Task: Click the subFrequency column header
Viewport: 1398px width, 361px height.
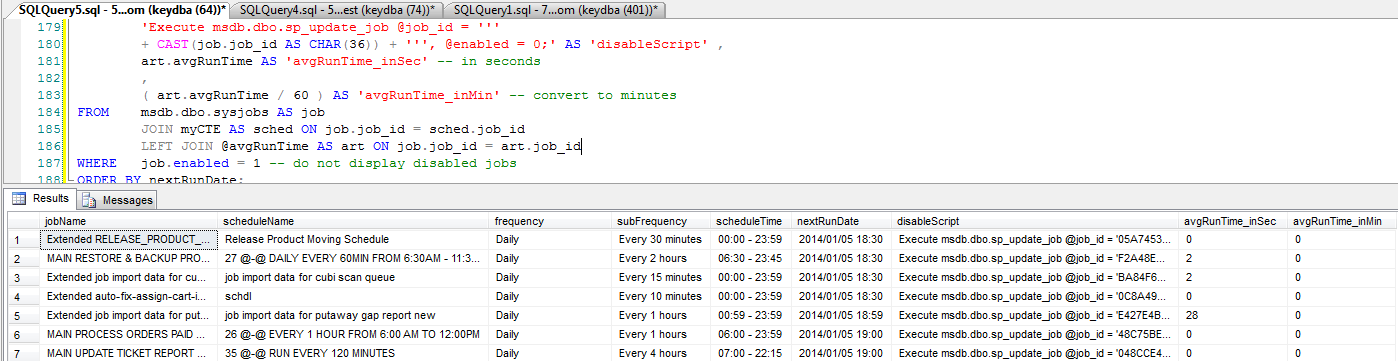Action: tap(661, 220)
